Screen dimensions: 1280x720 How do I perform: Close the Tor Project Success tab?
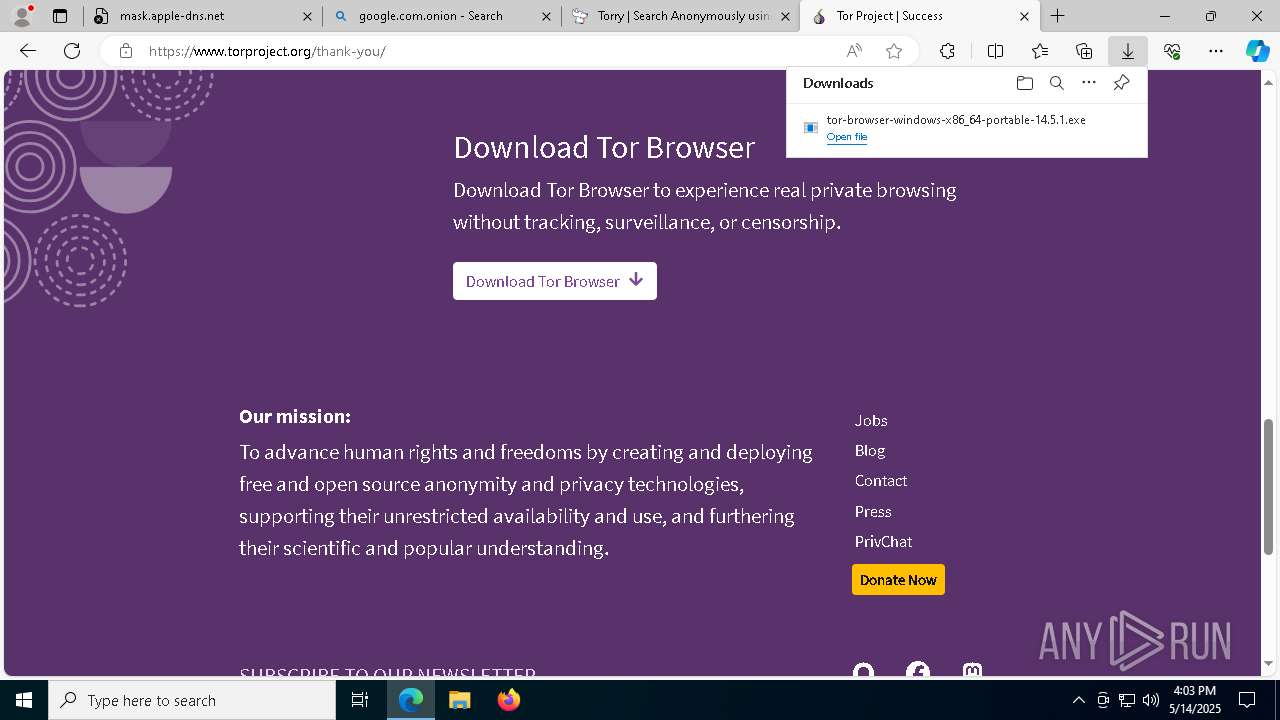pos(1024,16)
